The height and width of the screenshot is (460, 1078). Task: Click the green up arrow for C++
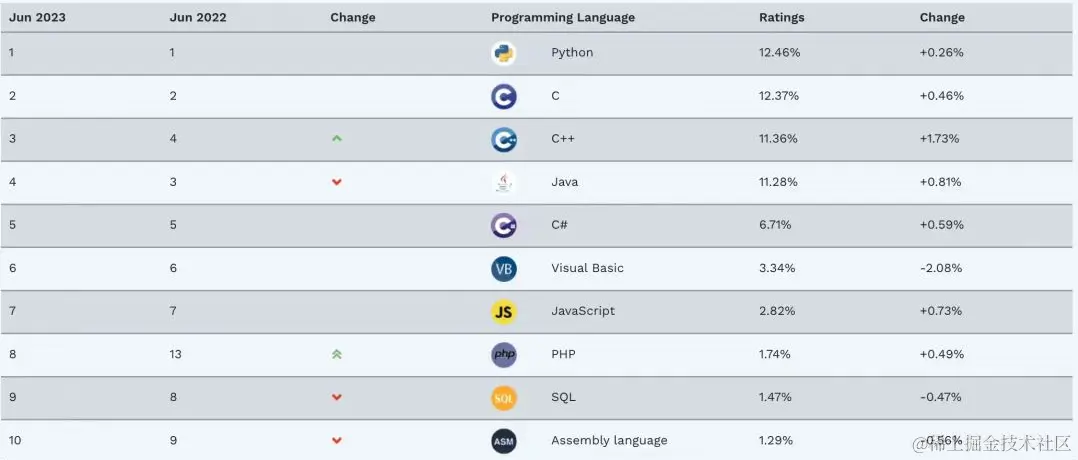tap(337, 139)
